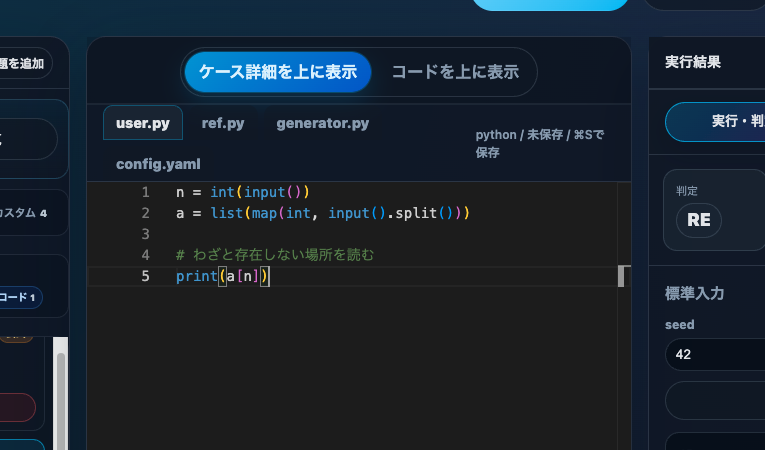
Task: Click the seed label
Action: tap(680, 325)
